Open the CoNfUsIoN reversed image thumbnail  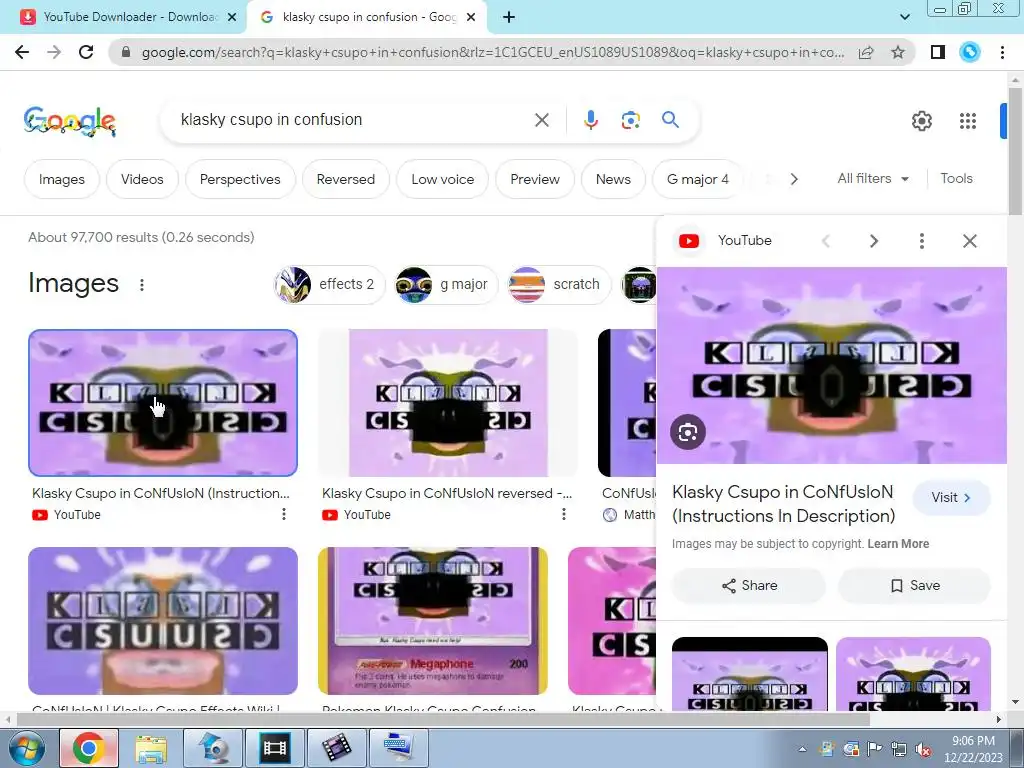[x=447, y=403]
